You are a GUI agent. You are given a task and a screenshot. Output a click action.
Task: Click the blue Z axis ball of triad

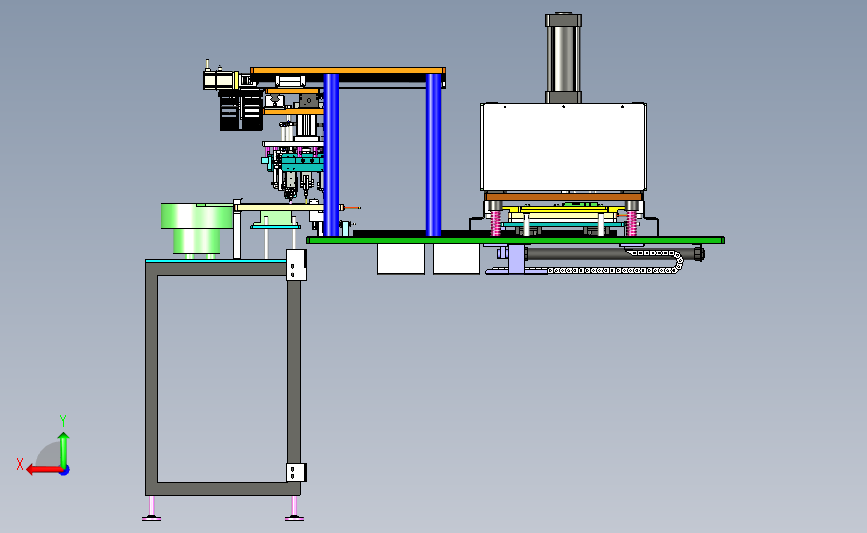click(65, 471)
